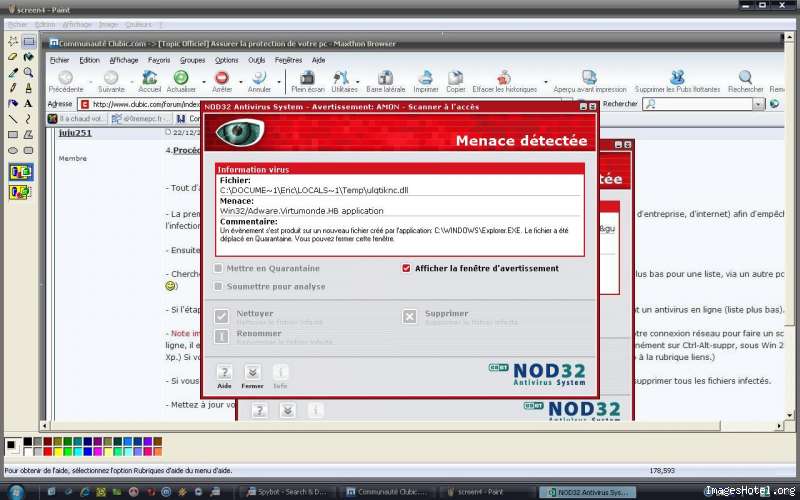Screen dimensions: 800x500
Task: Select the rectangular Select tool in Paint
Action: [29, 41]
